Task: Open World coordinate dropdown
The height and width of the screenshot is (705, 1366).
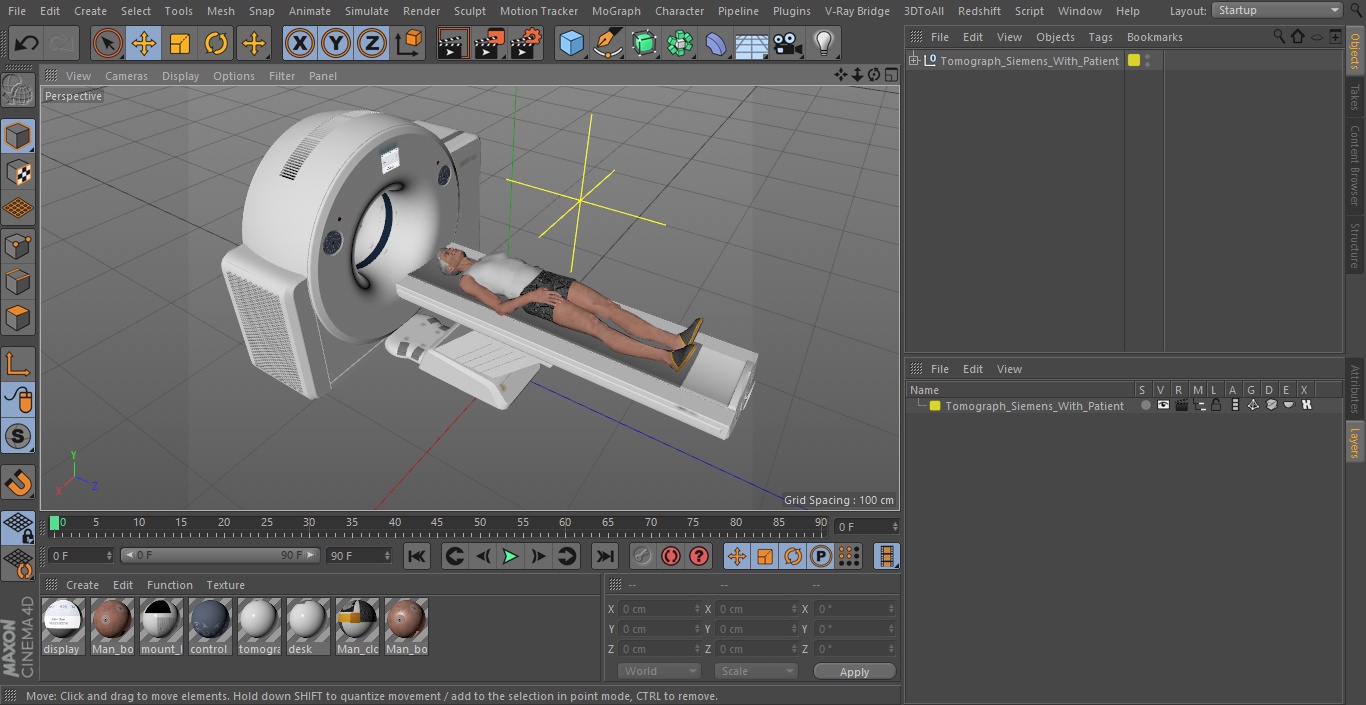Action: pyautogui.click(x=659, y=671)
